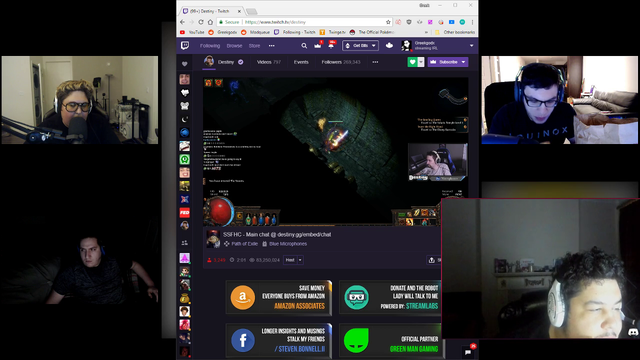Open the Store nav item
This screenshot has height=360, width=640.
(x=254, y=46)
